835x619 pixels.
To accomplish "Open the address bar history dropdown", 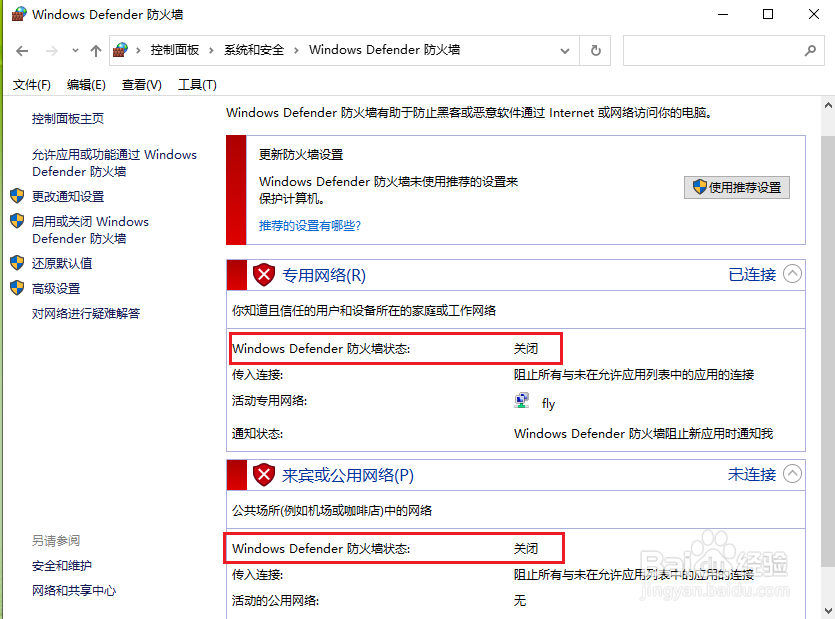I will (x=564, y=50).
